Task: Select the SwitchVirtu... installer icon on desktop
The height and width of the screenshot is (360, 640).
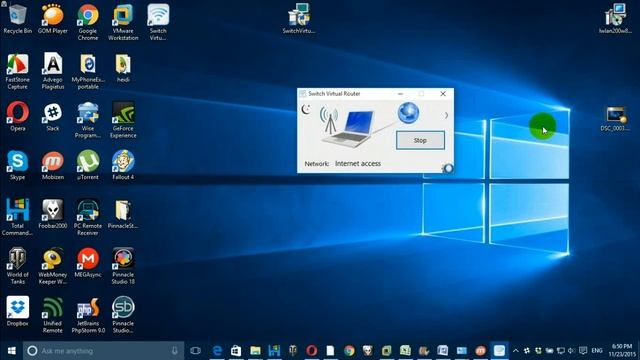Action: [299, 19]
